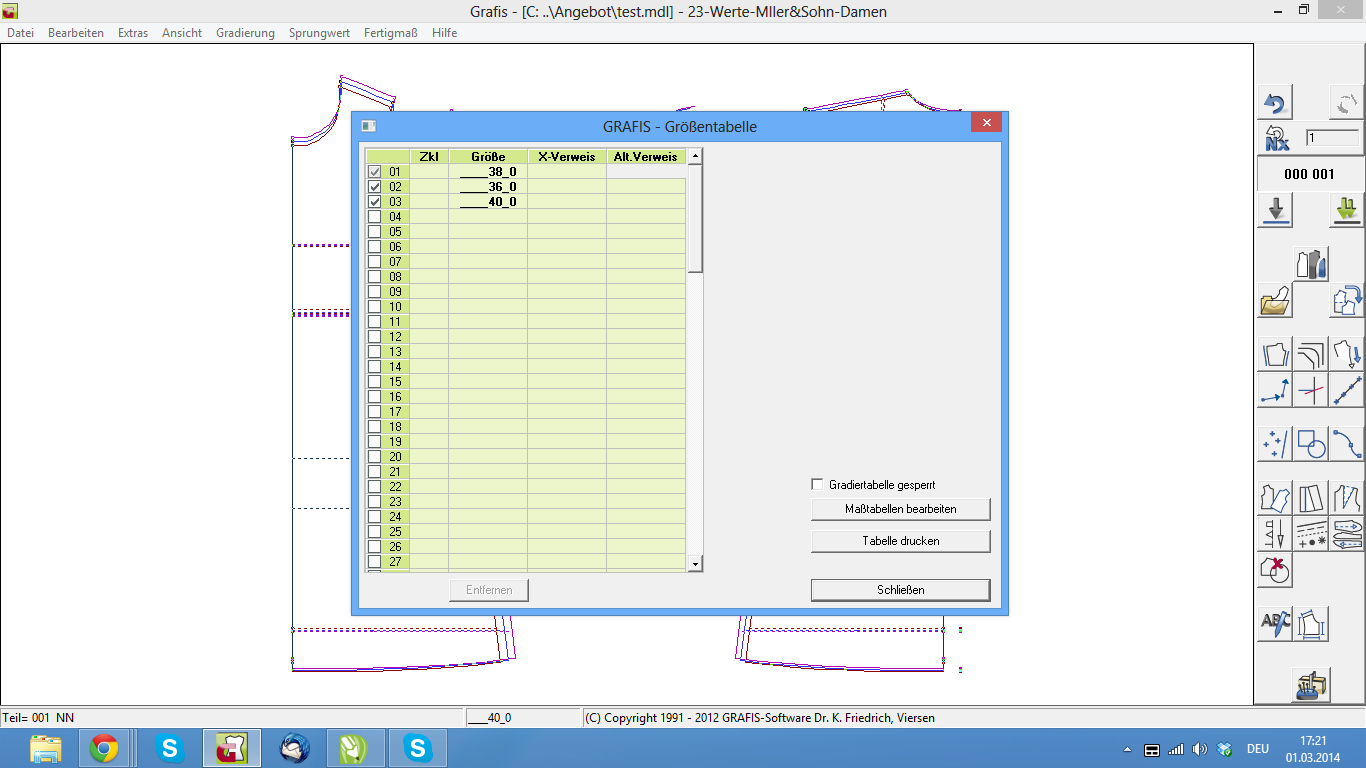This screenshot has height=768, width=1366.
Task: Open the Sprungwert menu
Action: pyautogui.click(x=319, y=33)
